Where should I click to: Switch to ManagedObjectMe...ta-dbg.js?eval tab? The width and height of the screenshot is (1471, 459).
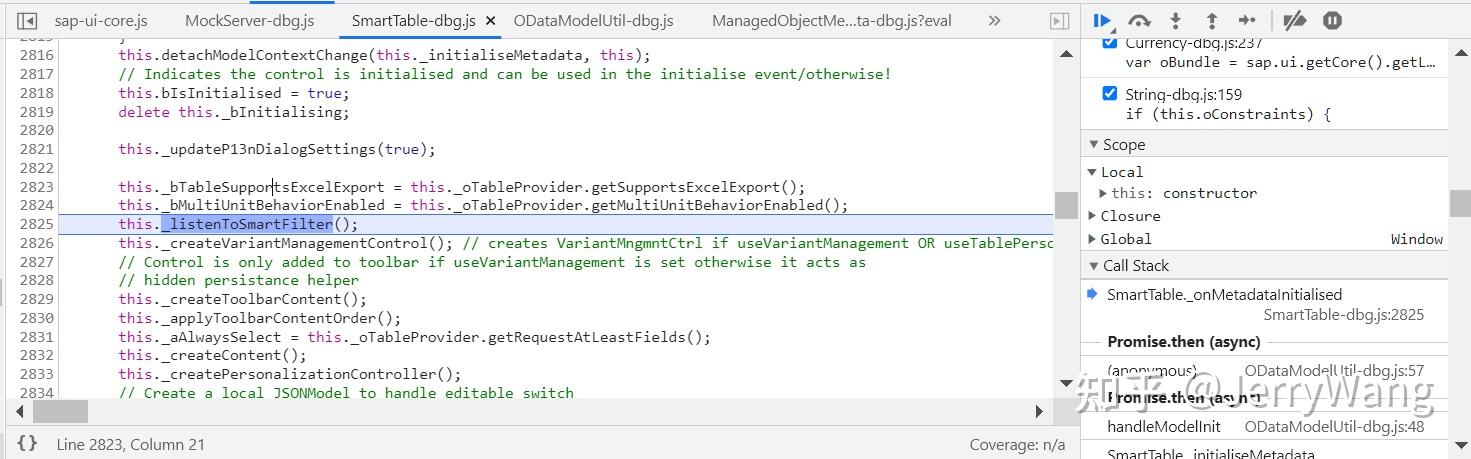click(x=831, y=20)
